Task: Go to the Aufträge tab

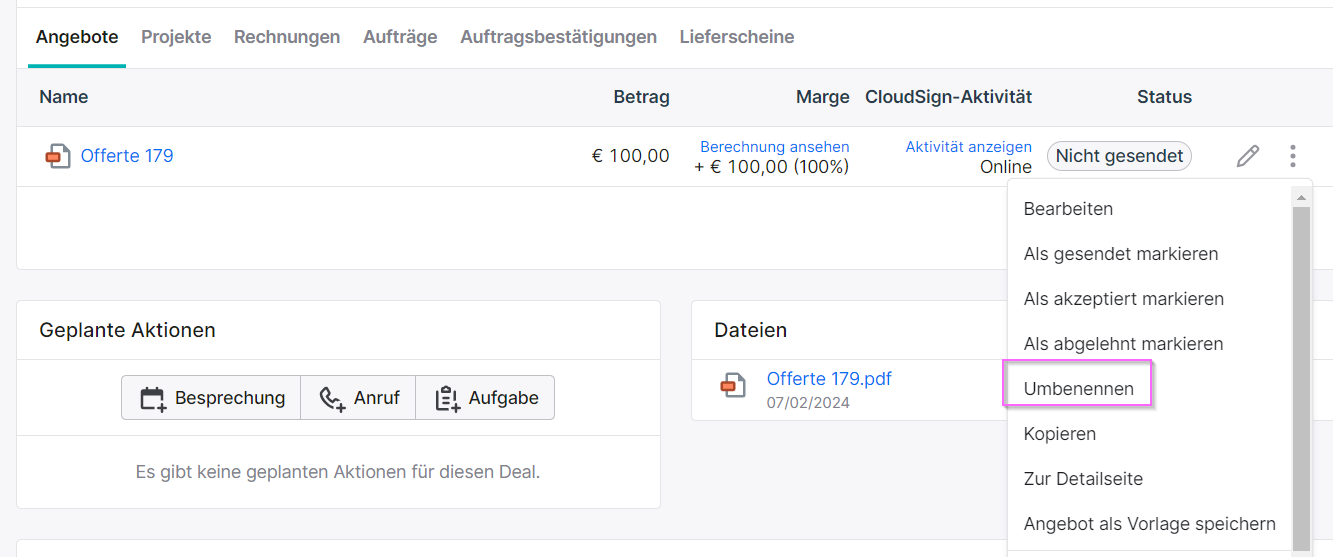Action: pyautogui.click(x=400, y=37)
